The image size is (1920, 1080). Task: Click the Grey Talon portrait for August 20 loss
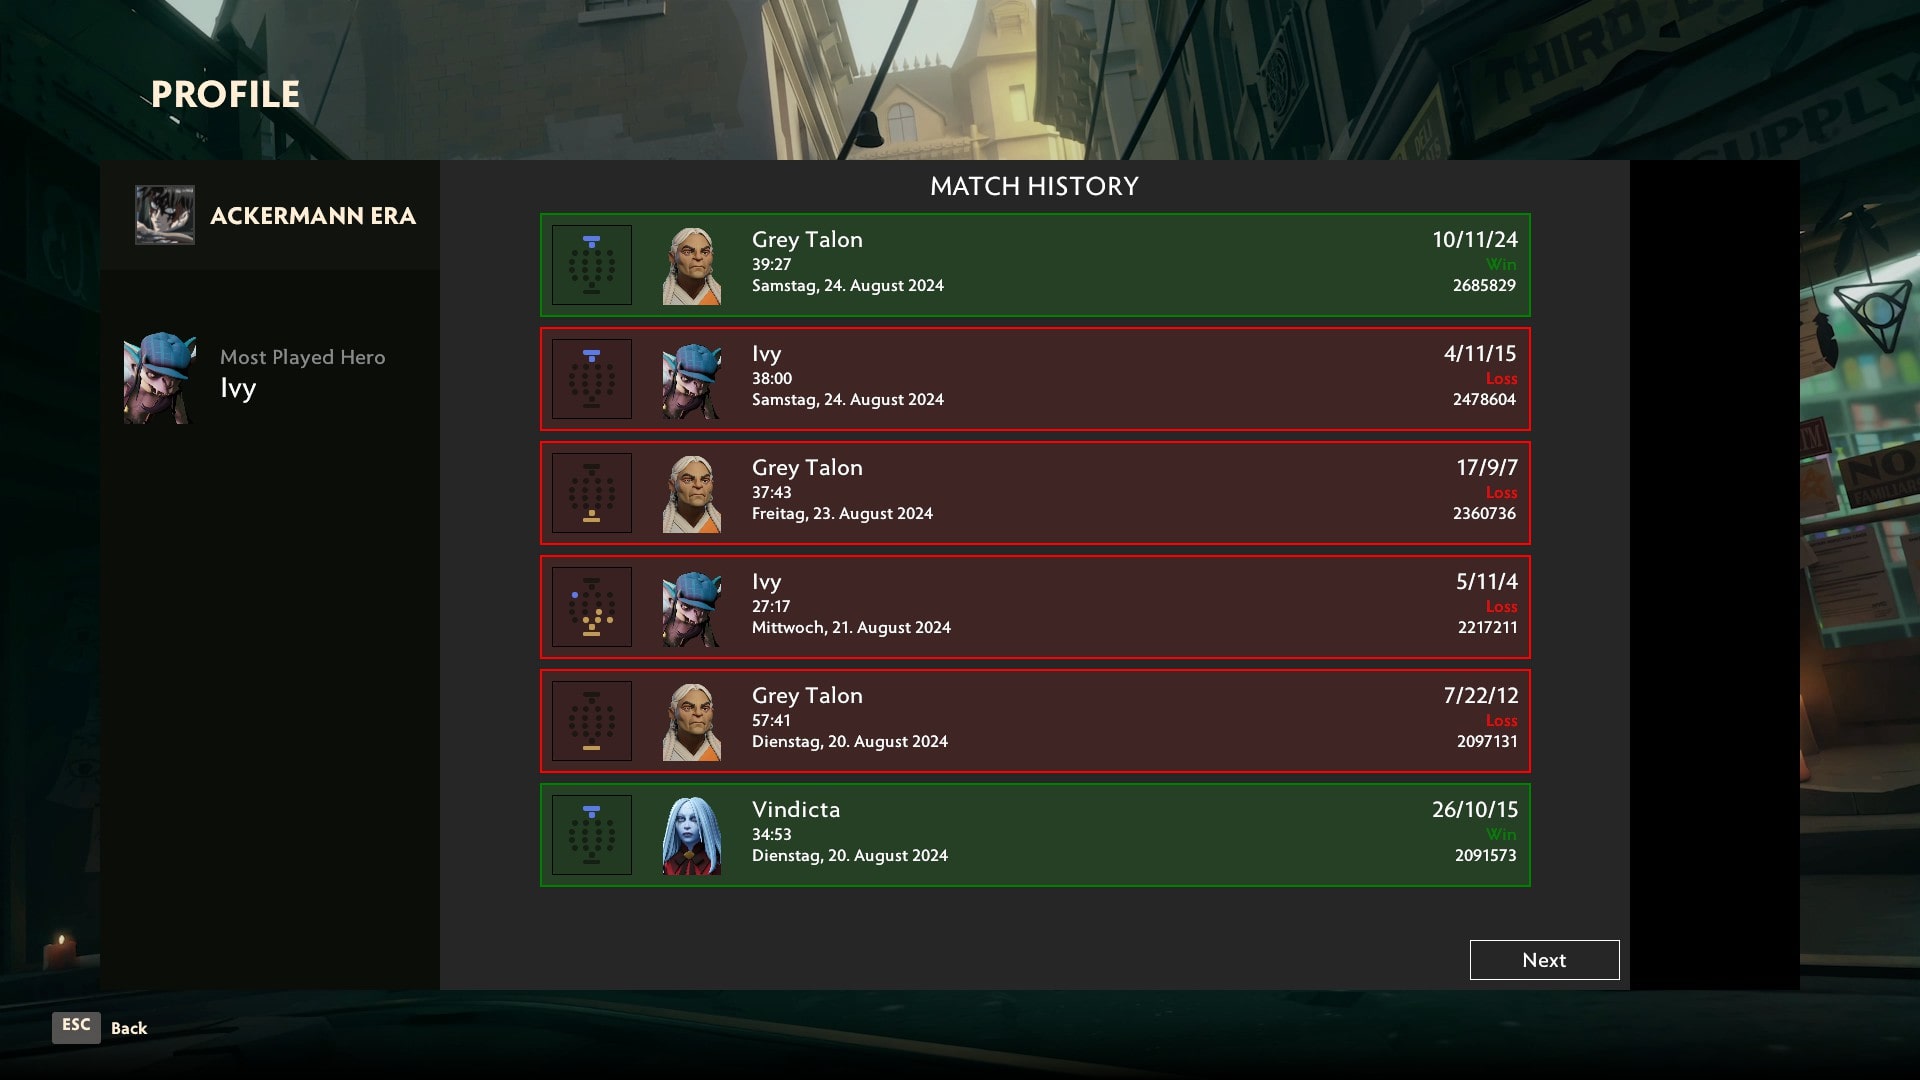click(x=691, y=720)
